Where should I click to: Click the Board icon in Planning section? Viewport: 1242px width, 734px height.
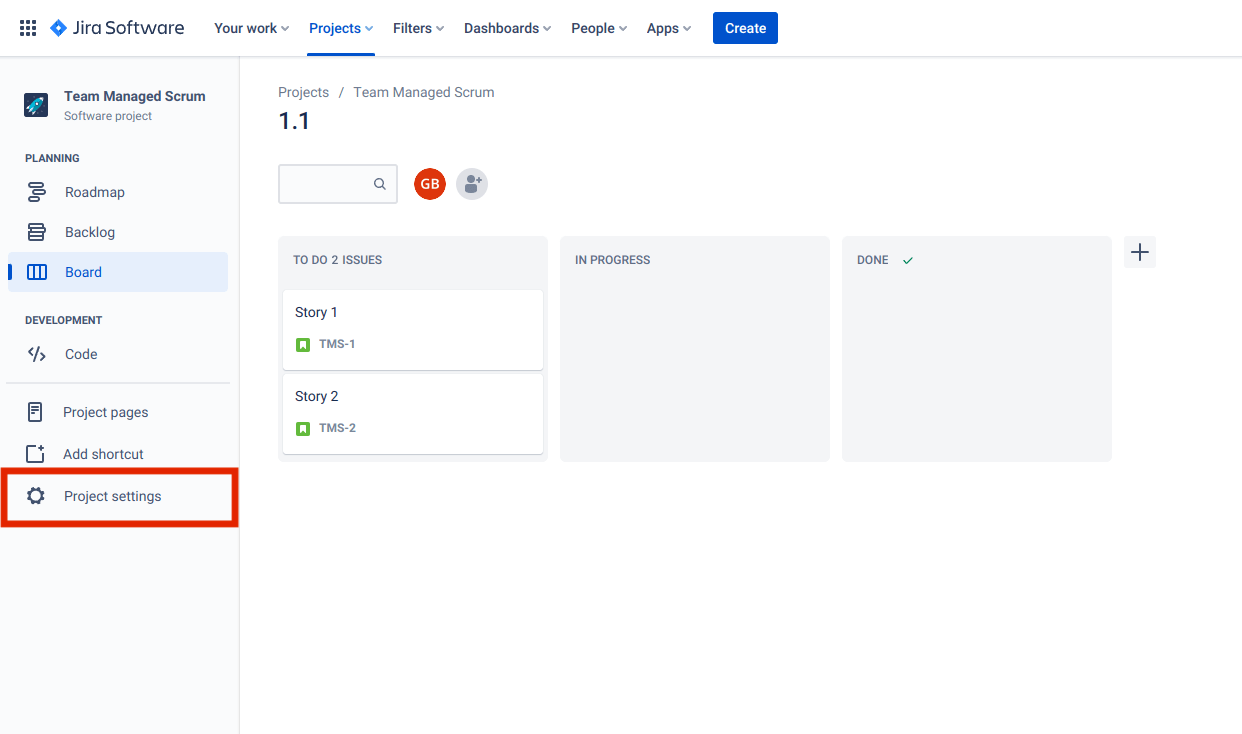[x=37, y=271]
